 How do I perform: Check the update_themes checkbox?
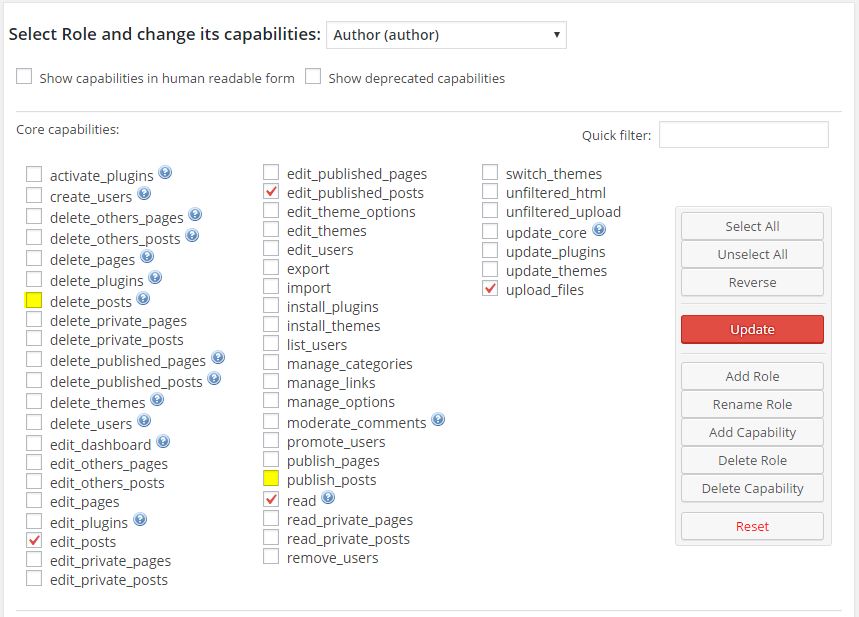[490, 269]
